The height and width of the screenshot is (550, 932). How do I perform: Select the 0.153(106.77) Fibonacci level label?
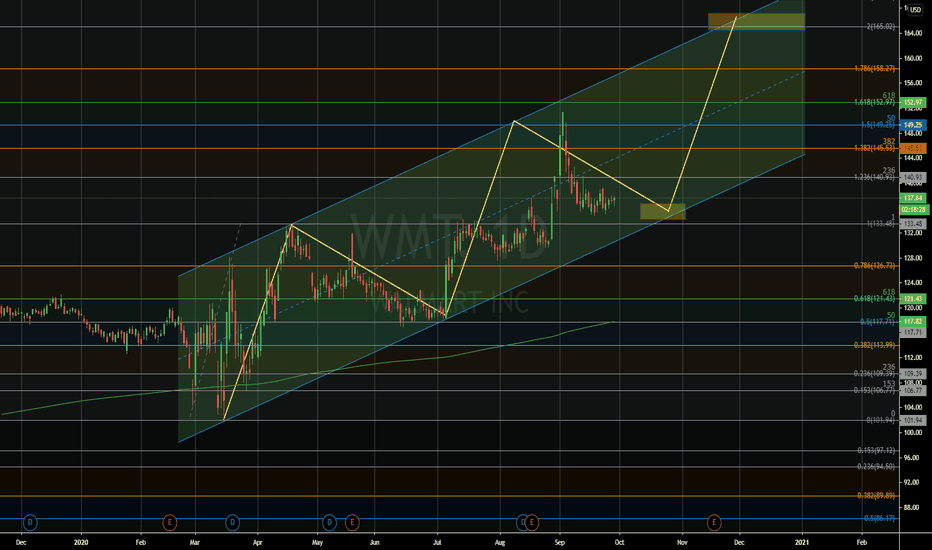click(874, 391)
